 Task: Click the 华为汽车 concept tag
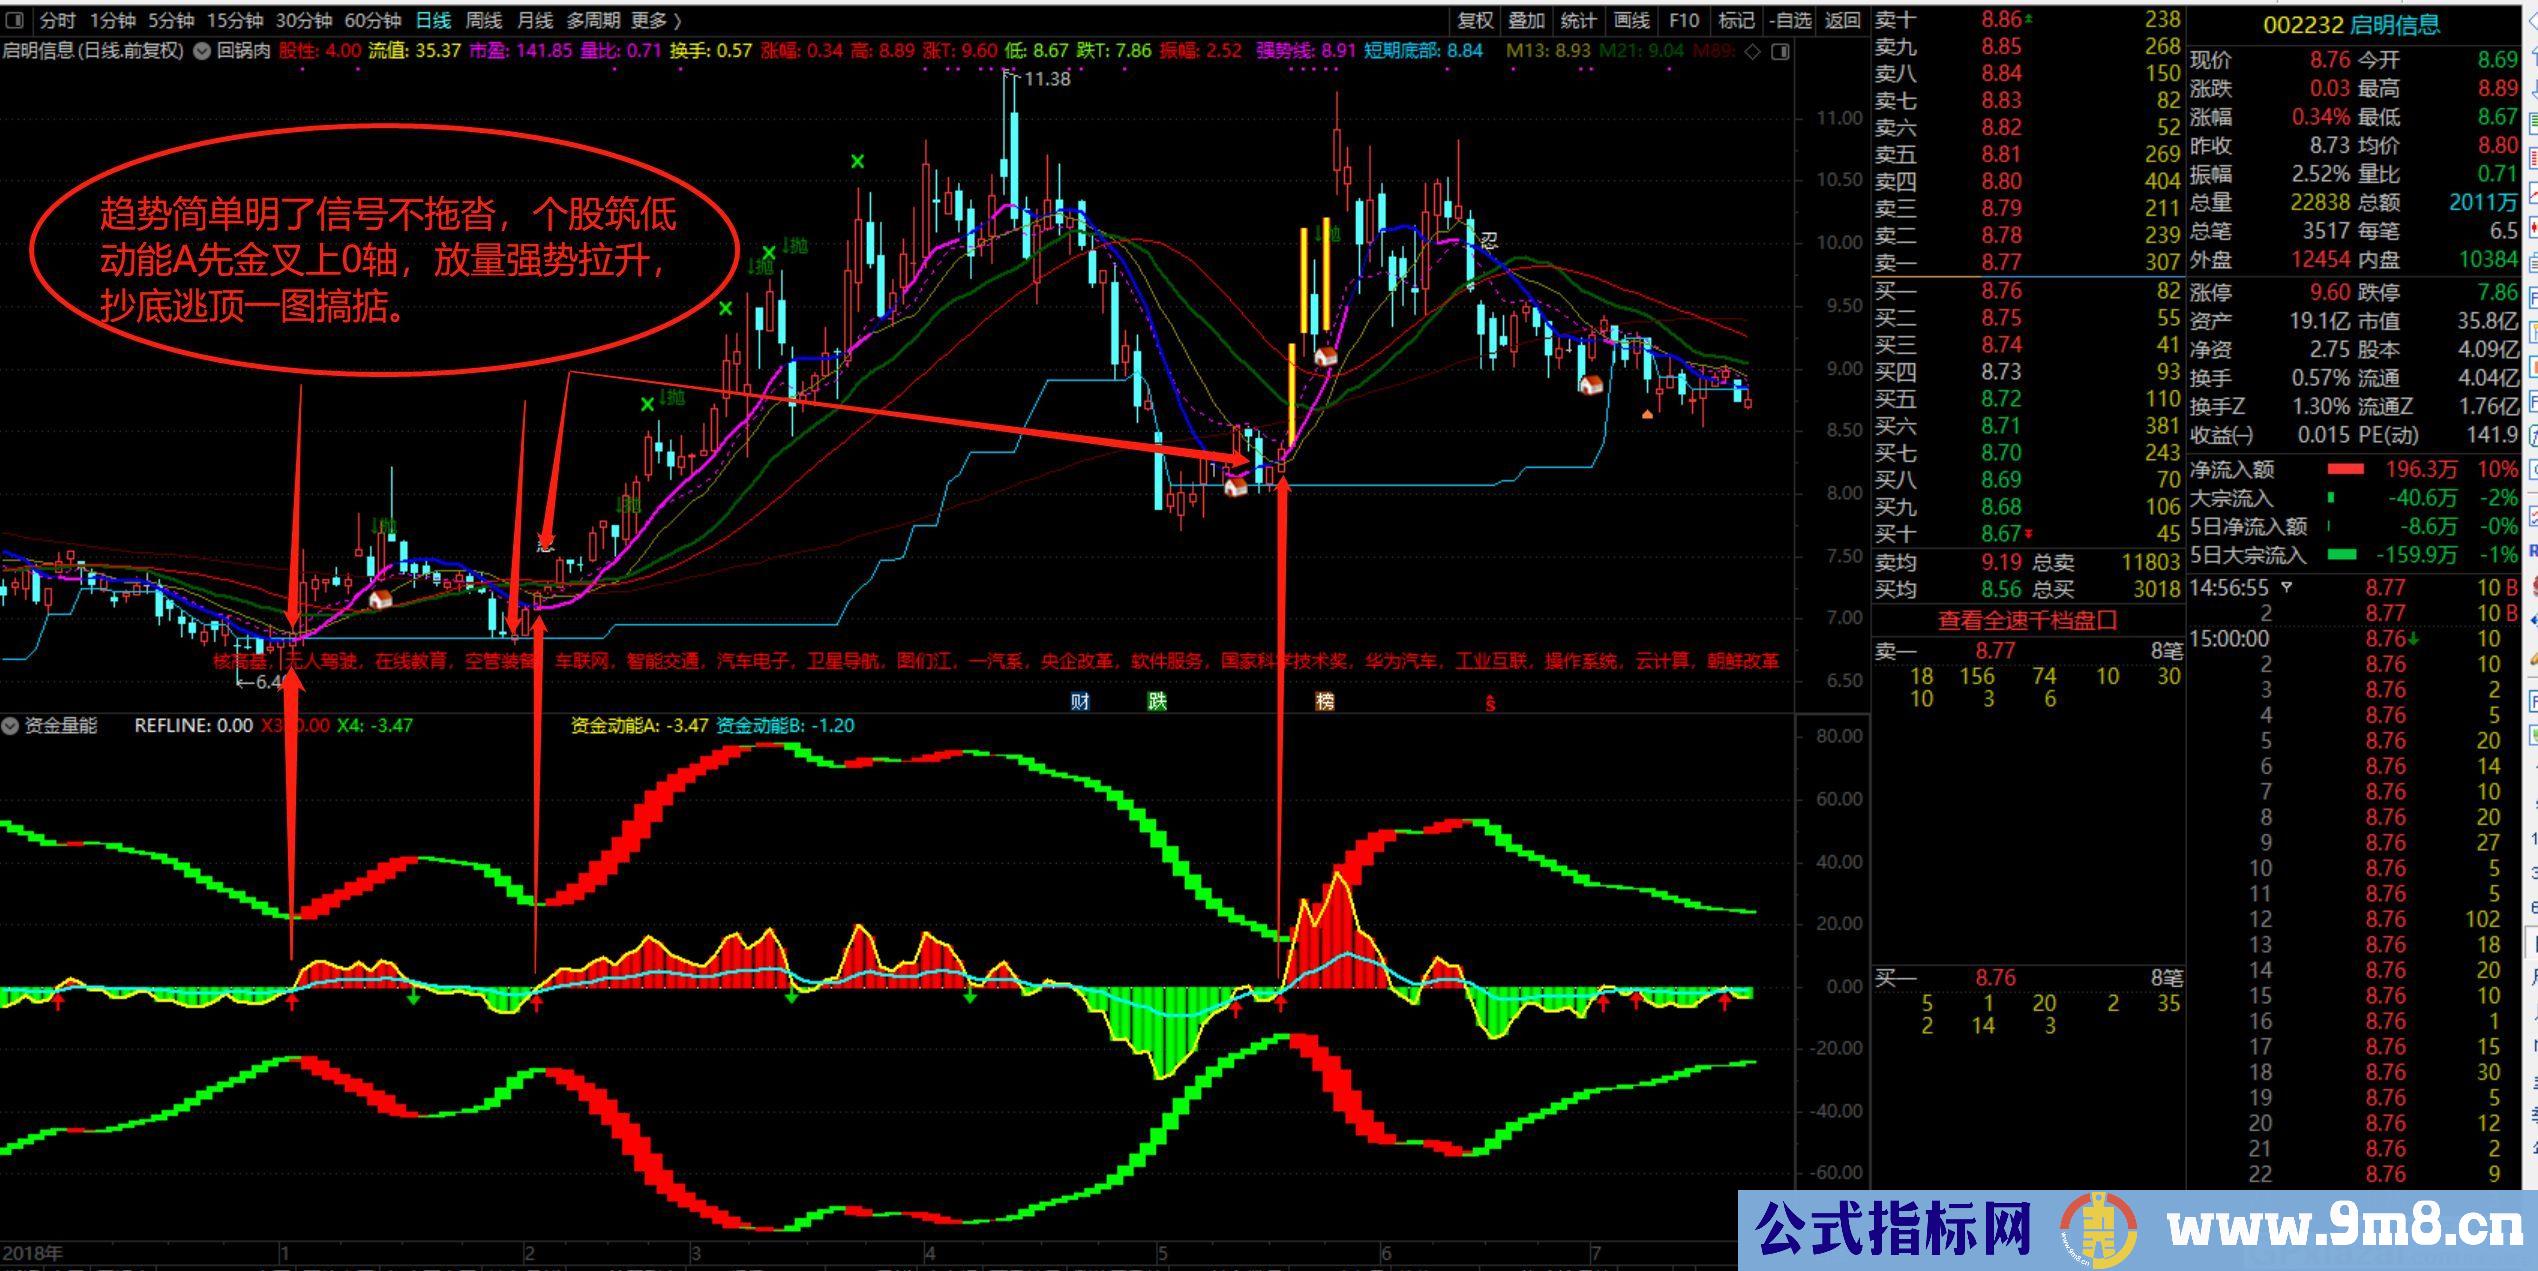coord(1402,661)
